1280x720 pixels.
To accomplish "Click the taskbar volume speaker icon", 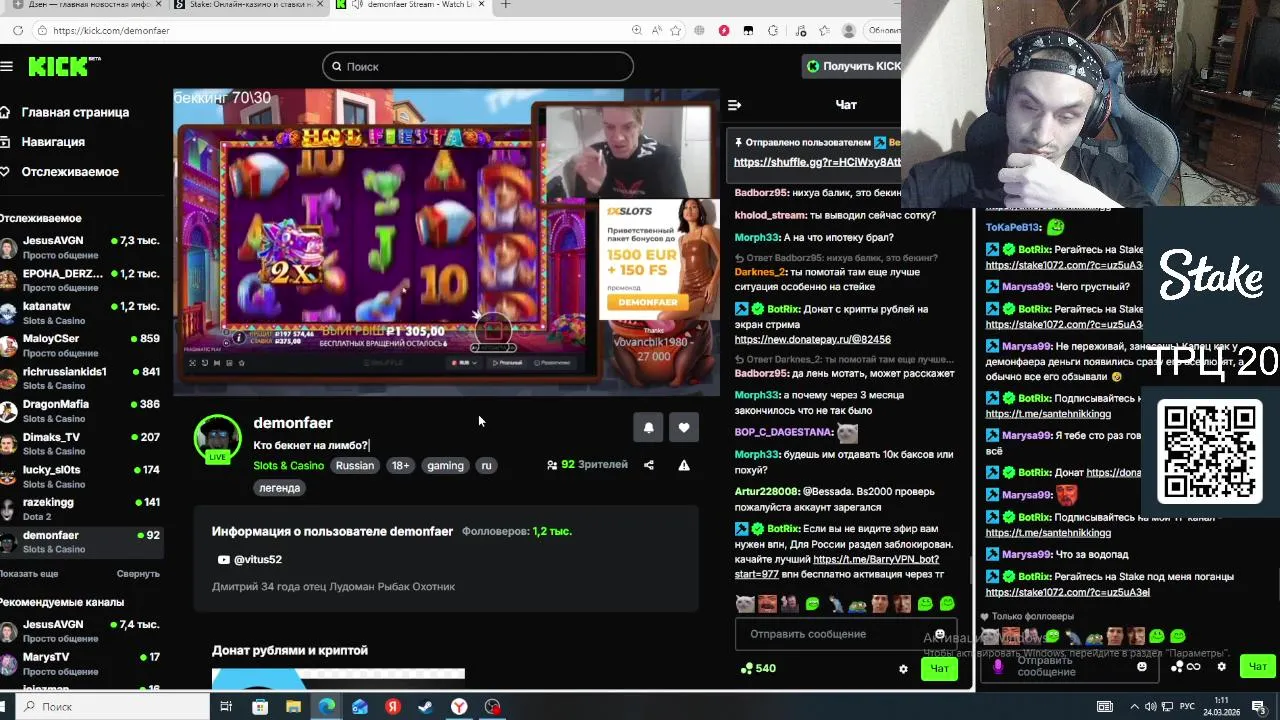I will point(1150,707).
